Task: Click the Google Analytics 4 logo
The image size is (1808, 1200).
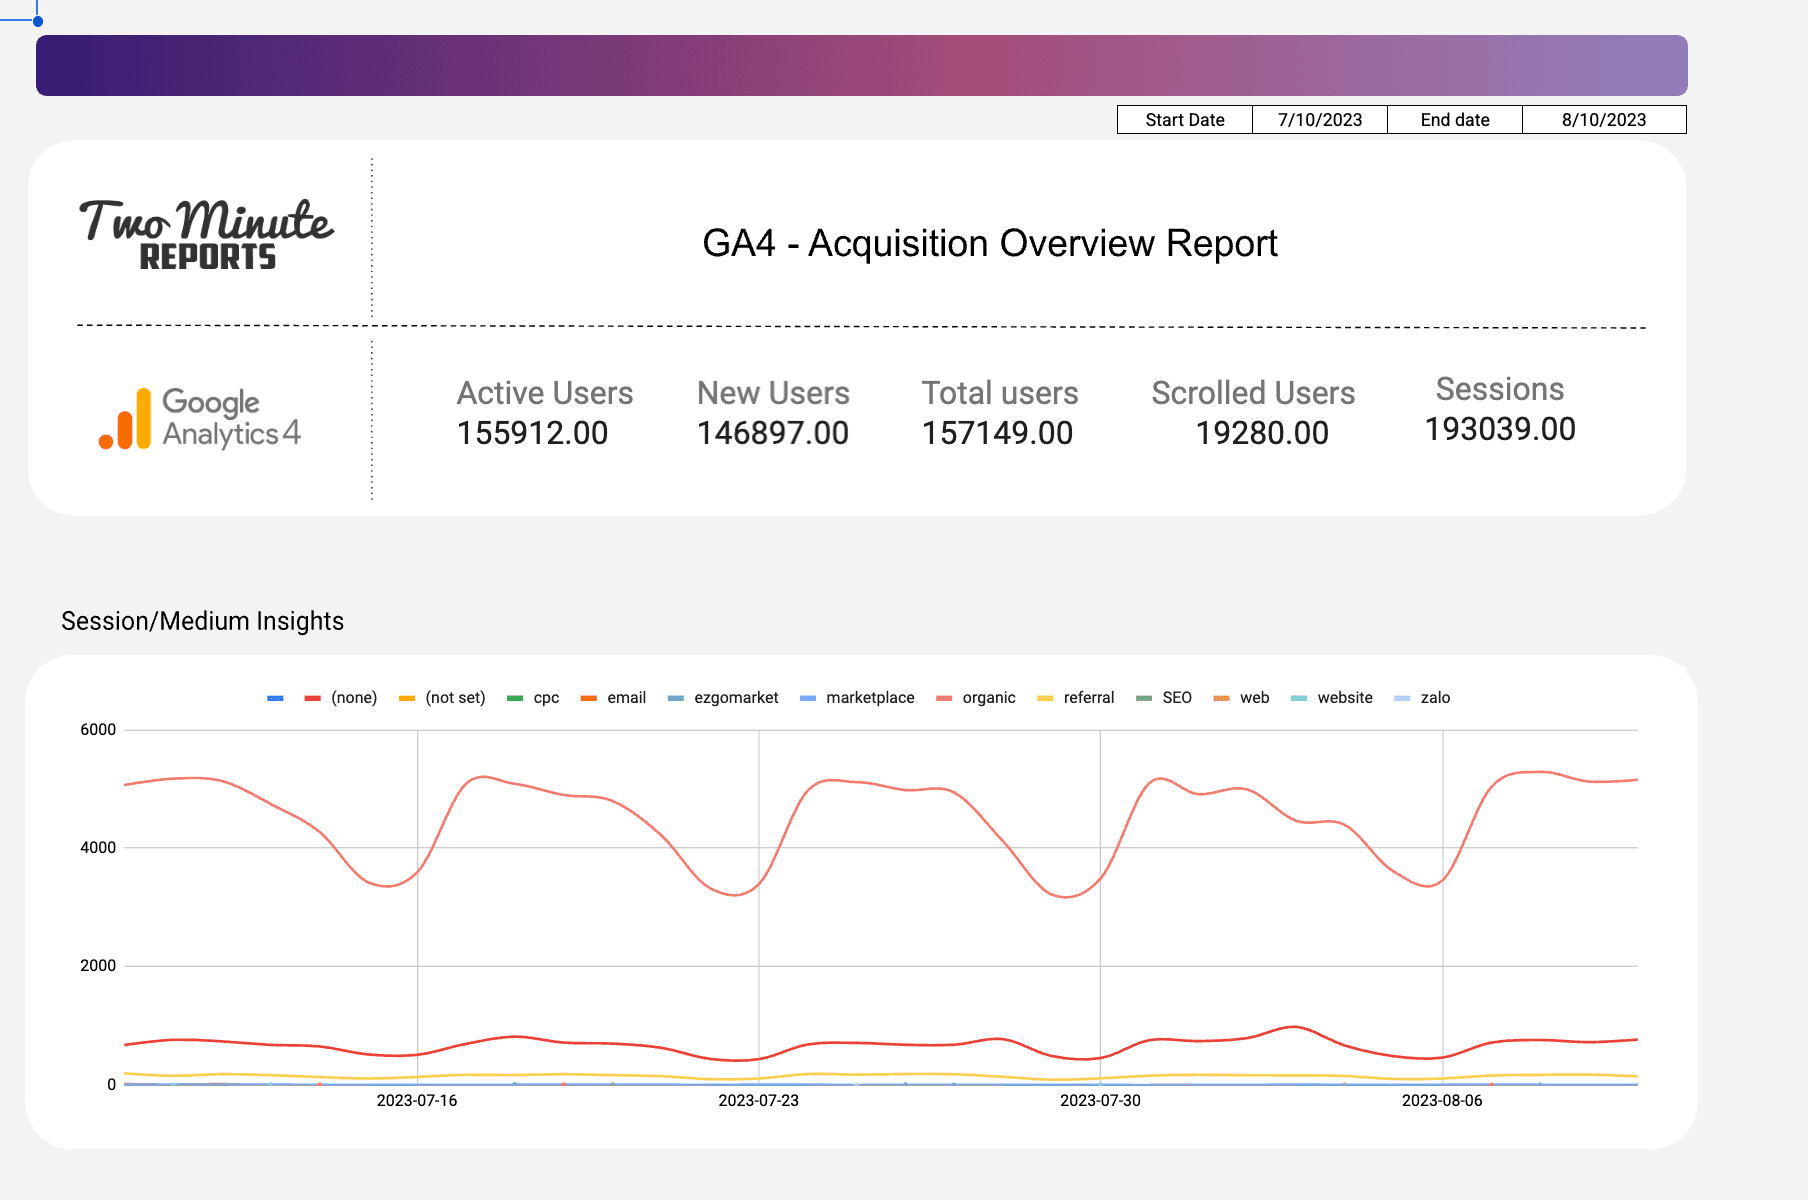Action: coord(198,418)
